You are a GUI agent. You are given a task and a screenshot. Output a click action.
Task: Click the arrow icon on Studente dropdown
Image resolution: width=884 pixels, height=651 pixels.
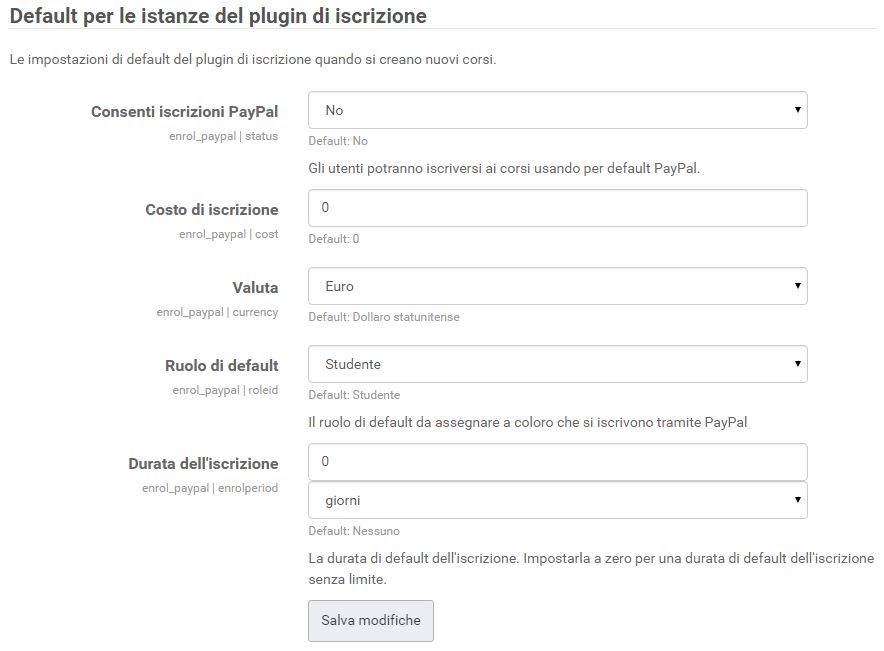(x=798, y=364)
